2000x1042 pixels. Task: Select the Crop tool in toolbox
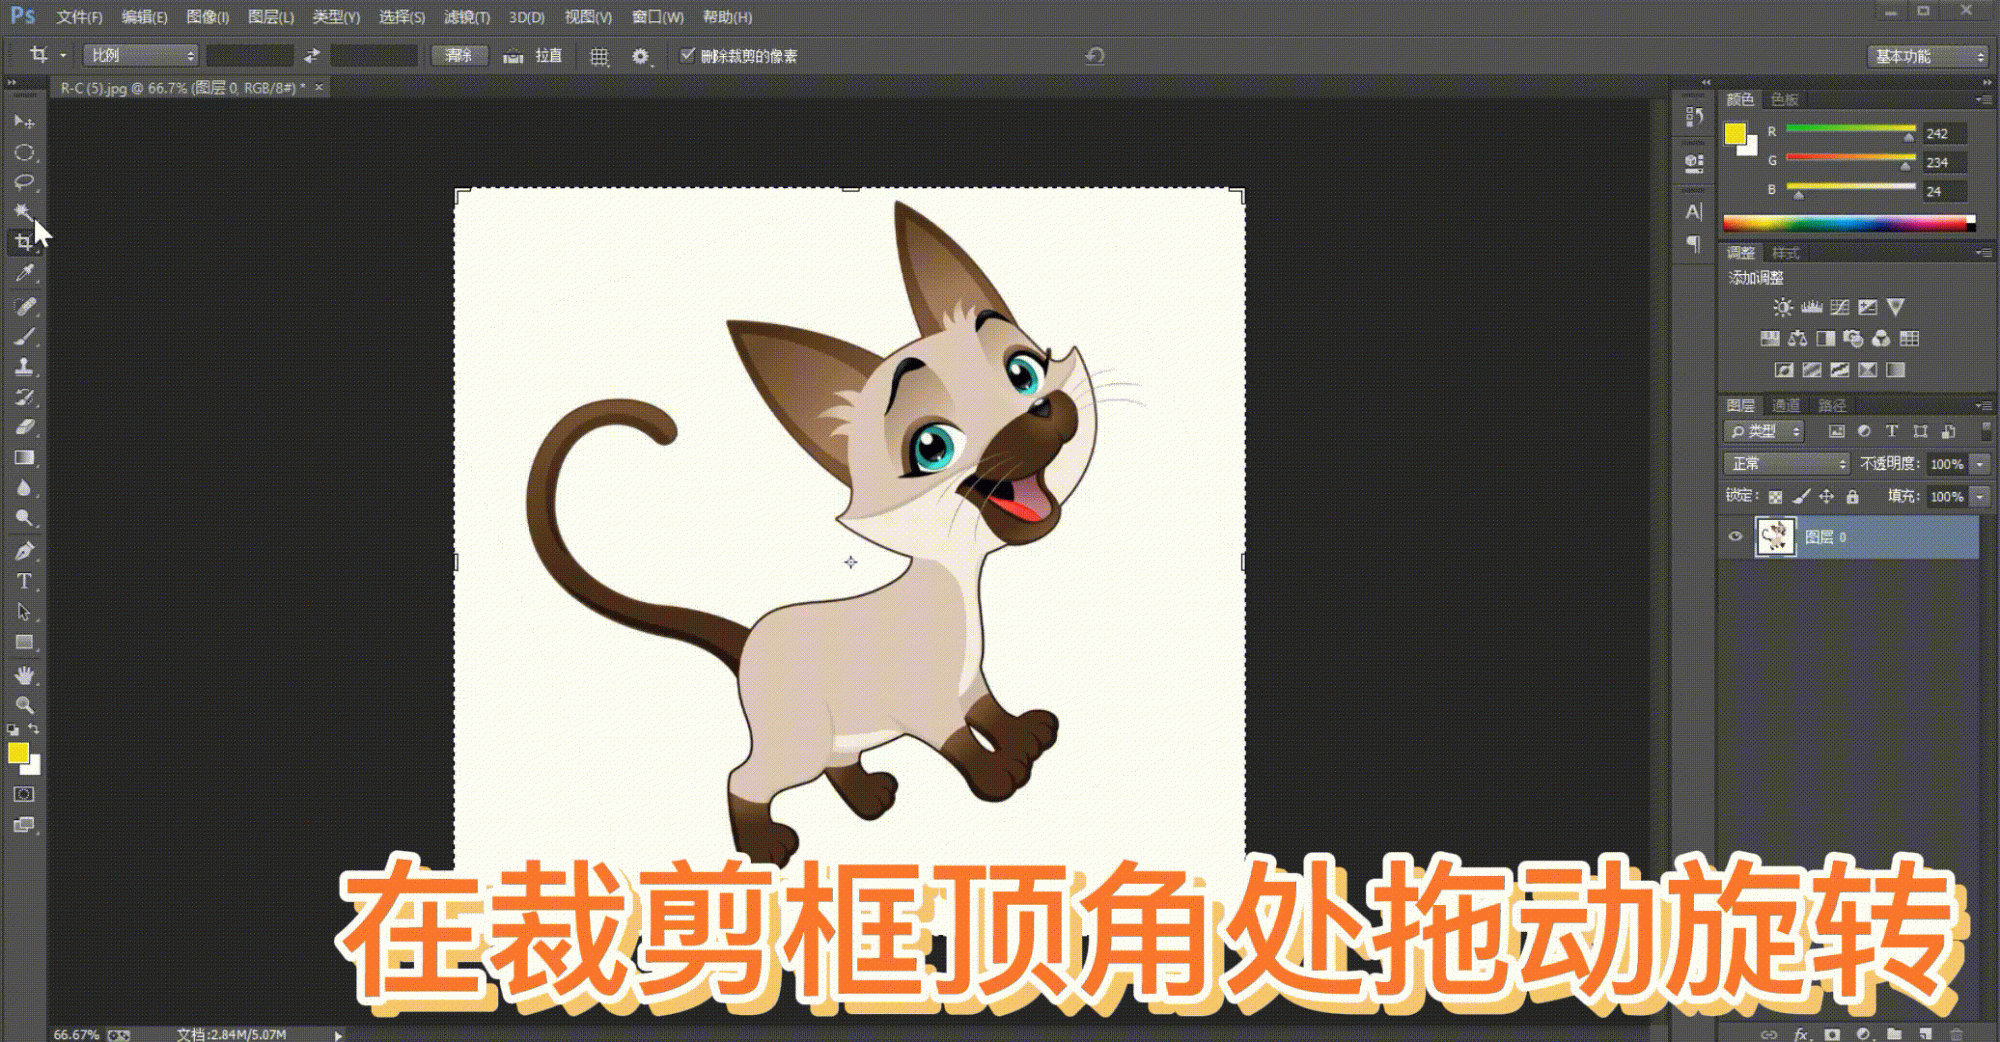pos(24,242)
